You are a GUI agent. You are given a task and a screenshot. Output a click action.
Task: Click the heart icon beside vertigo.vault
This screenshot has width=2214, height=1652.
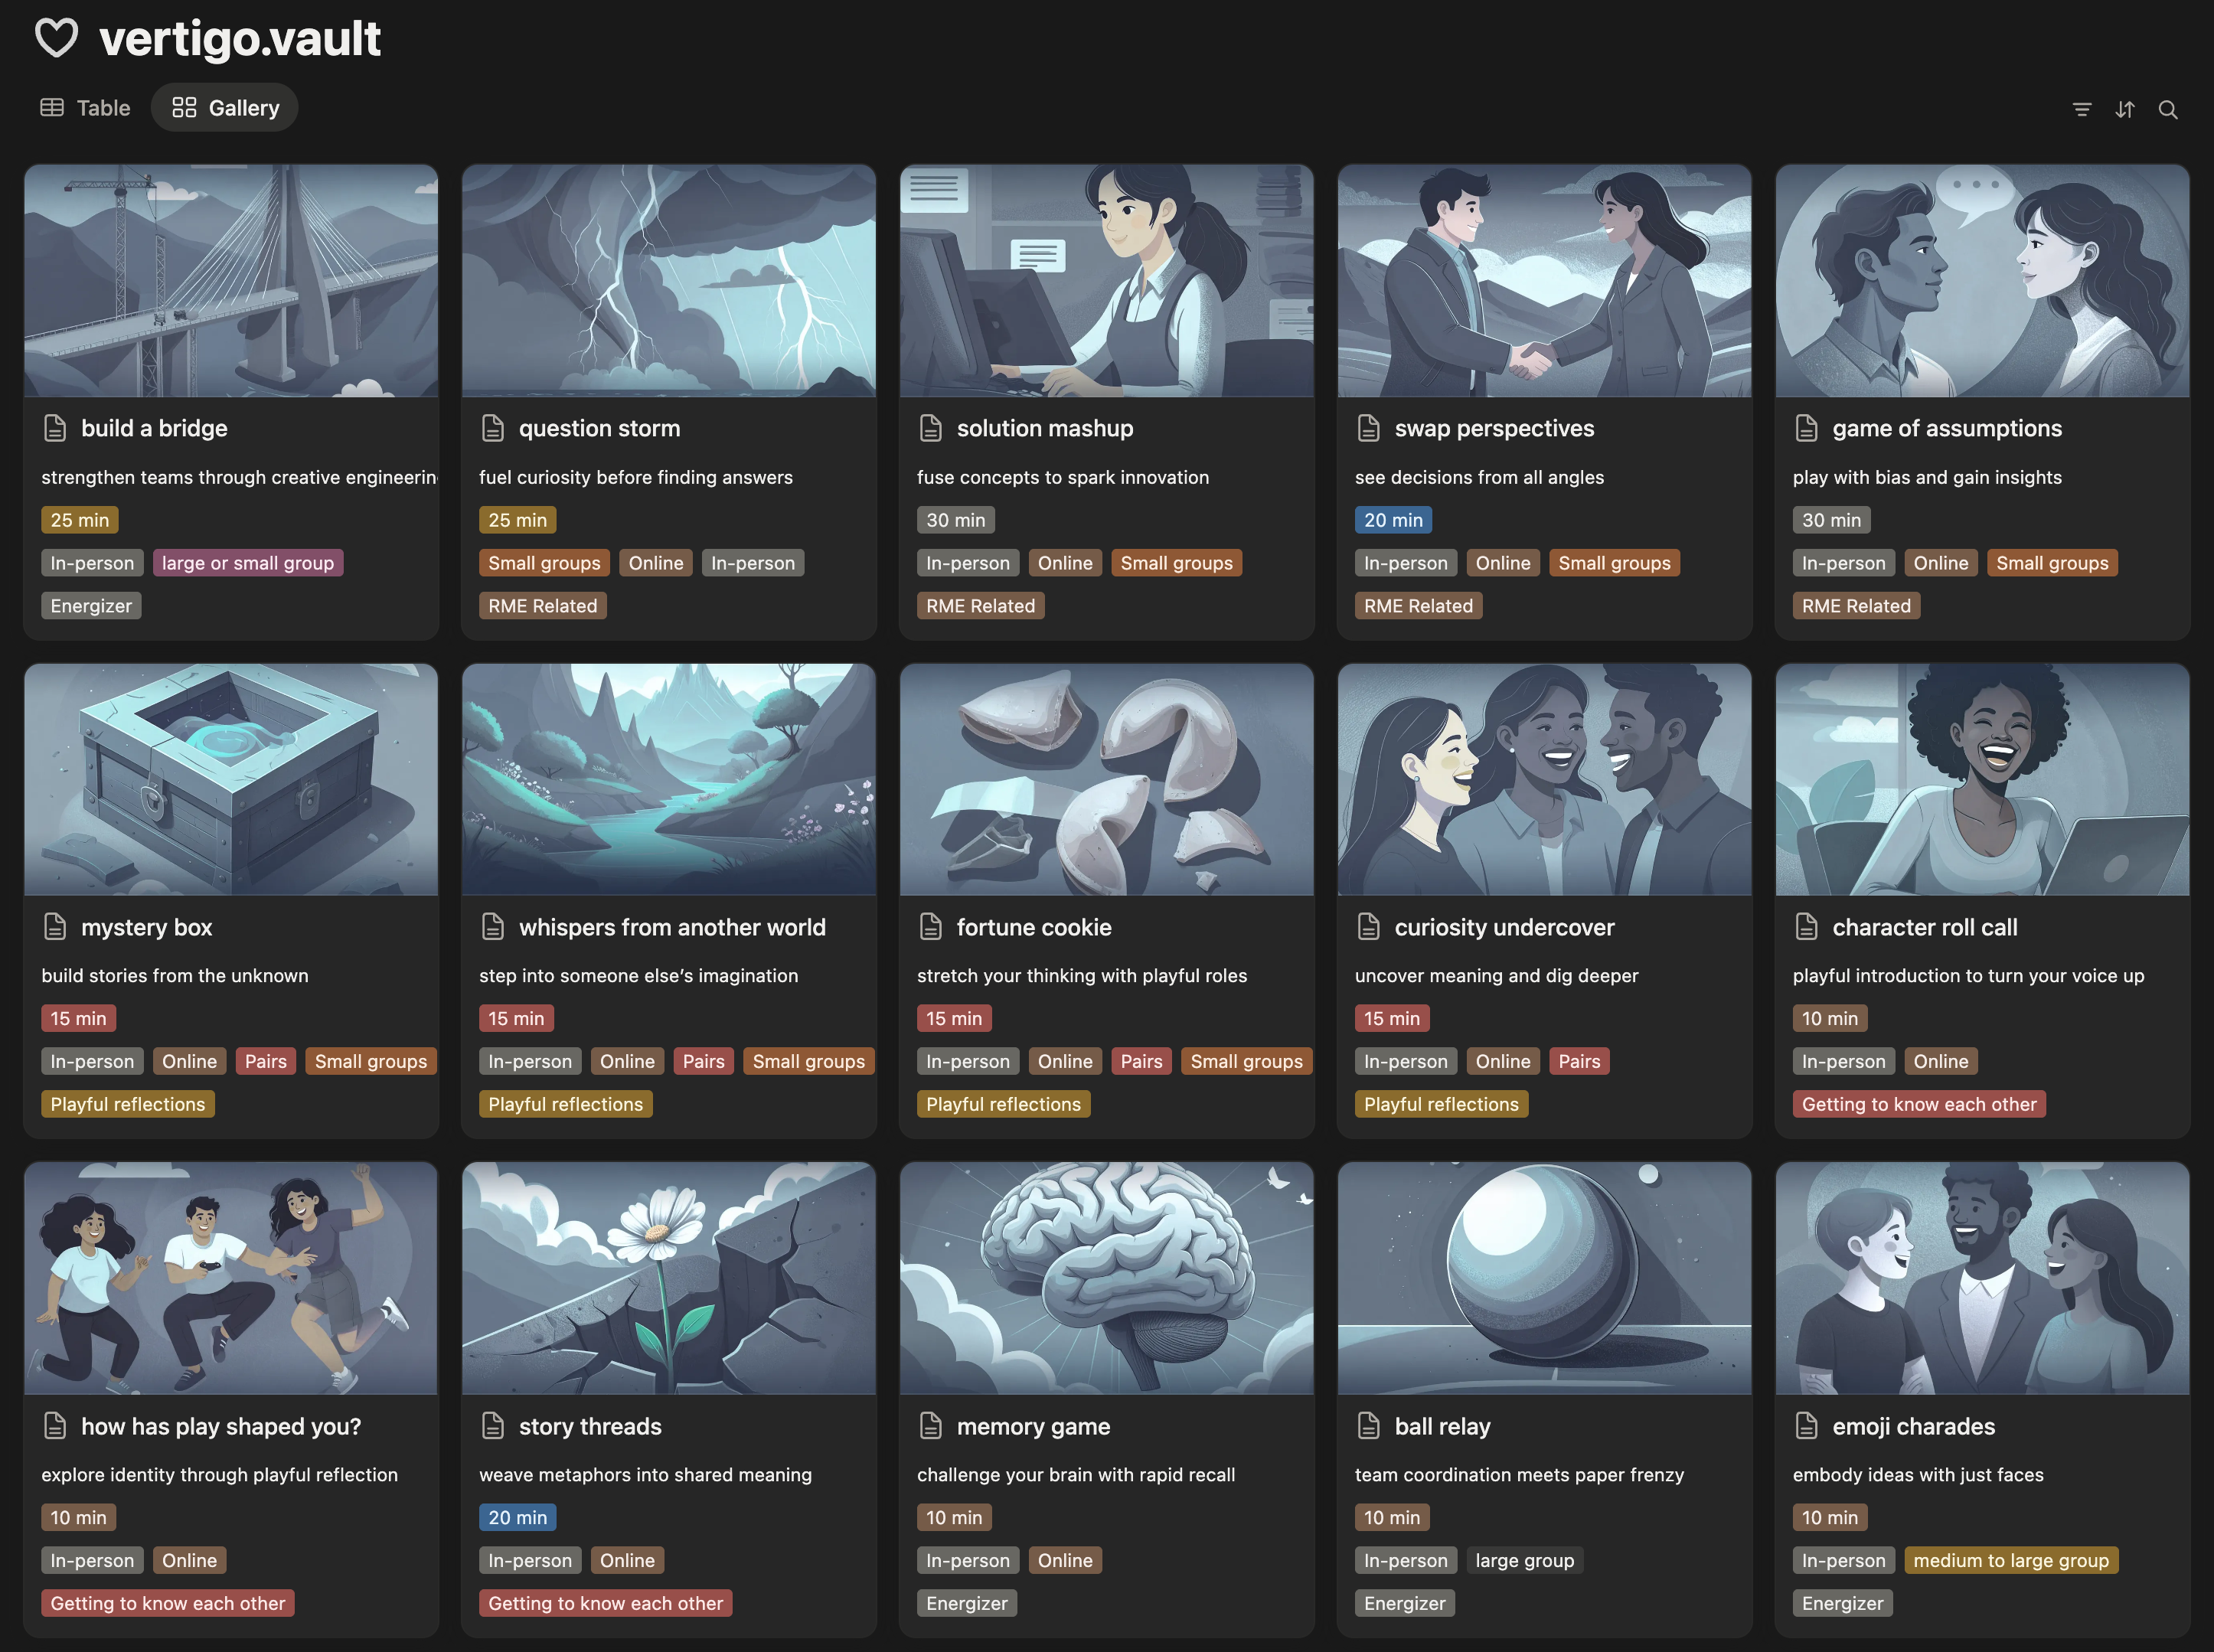56,38
